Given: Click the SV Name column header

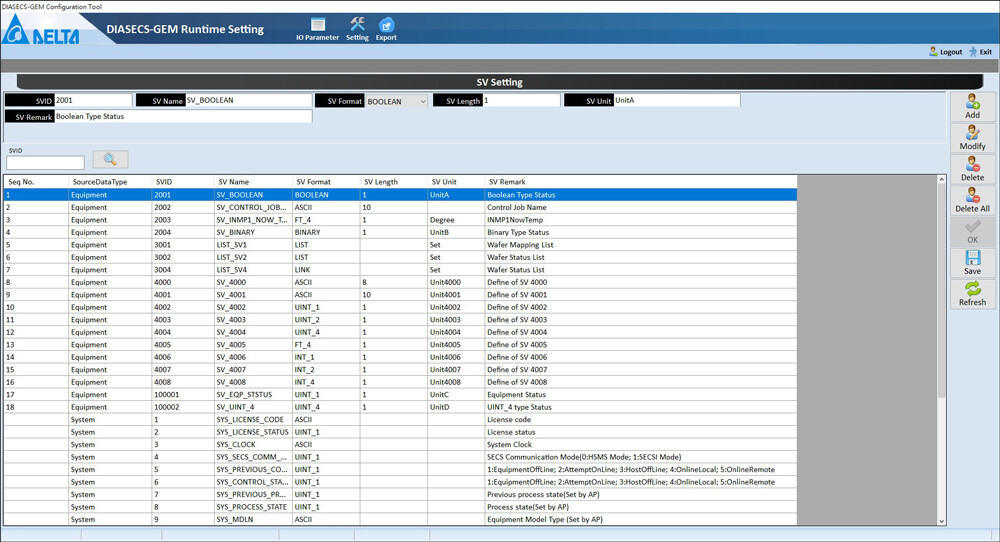Looking at the screenshot, I should [234, 181].
